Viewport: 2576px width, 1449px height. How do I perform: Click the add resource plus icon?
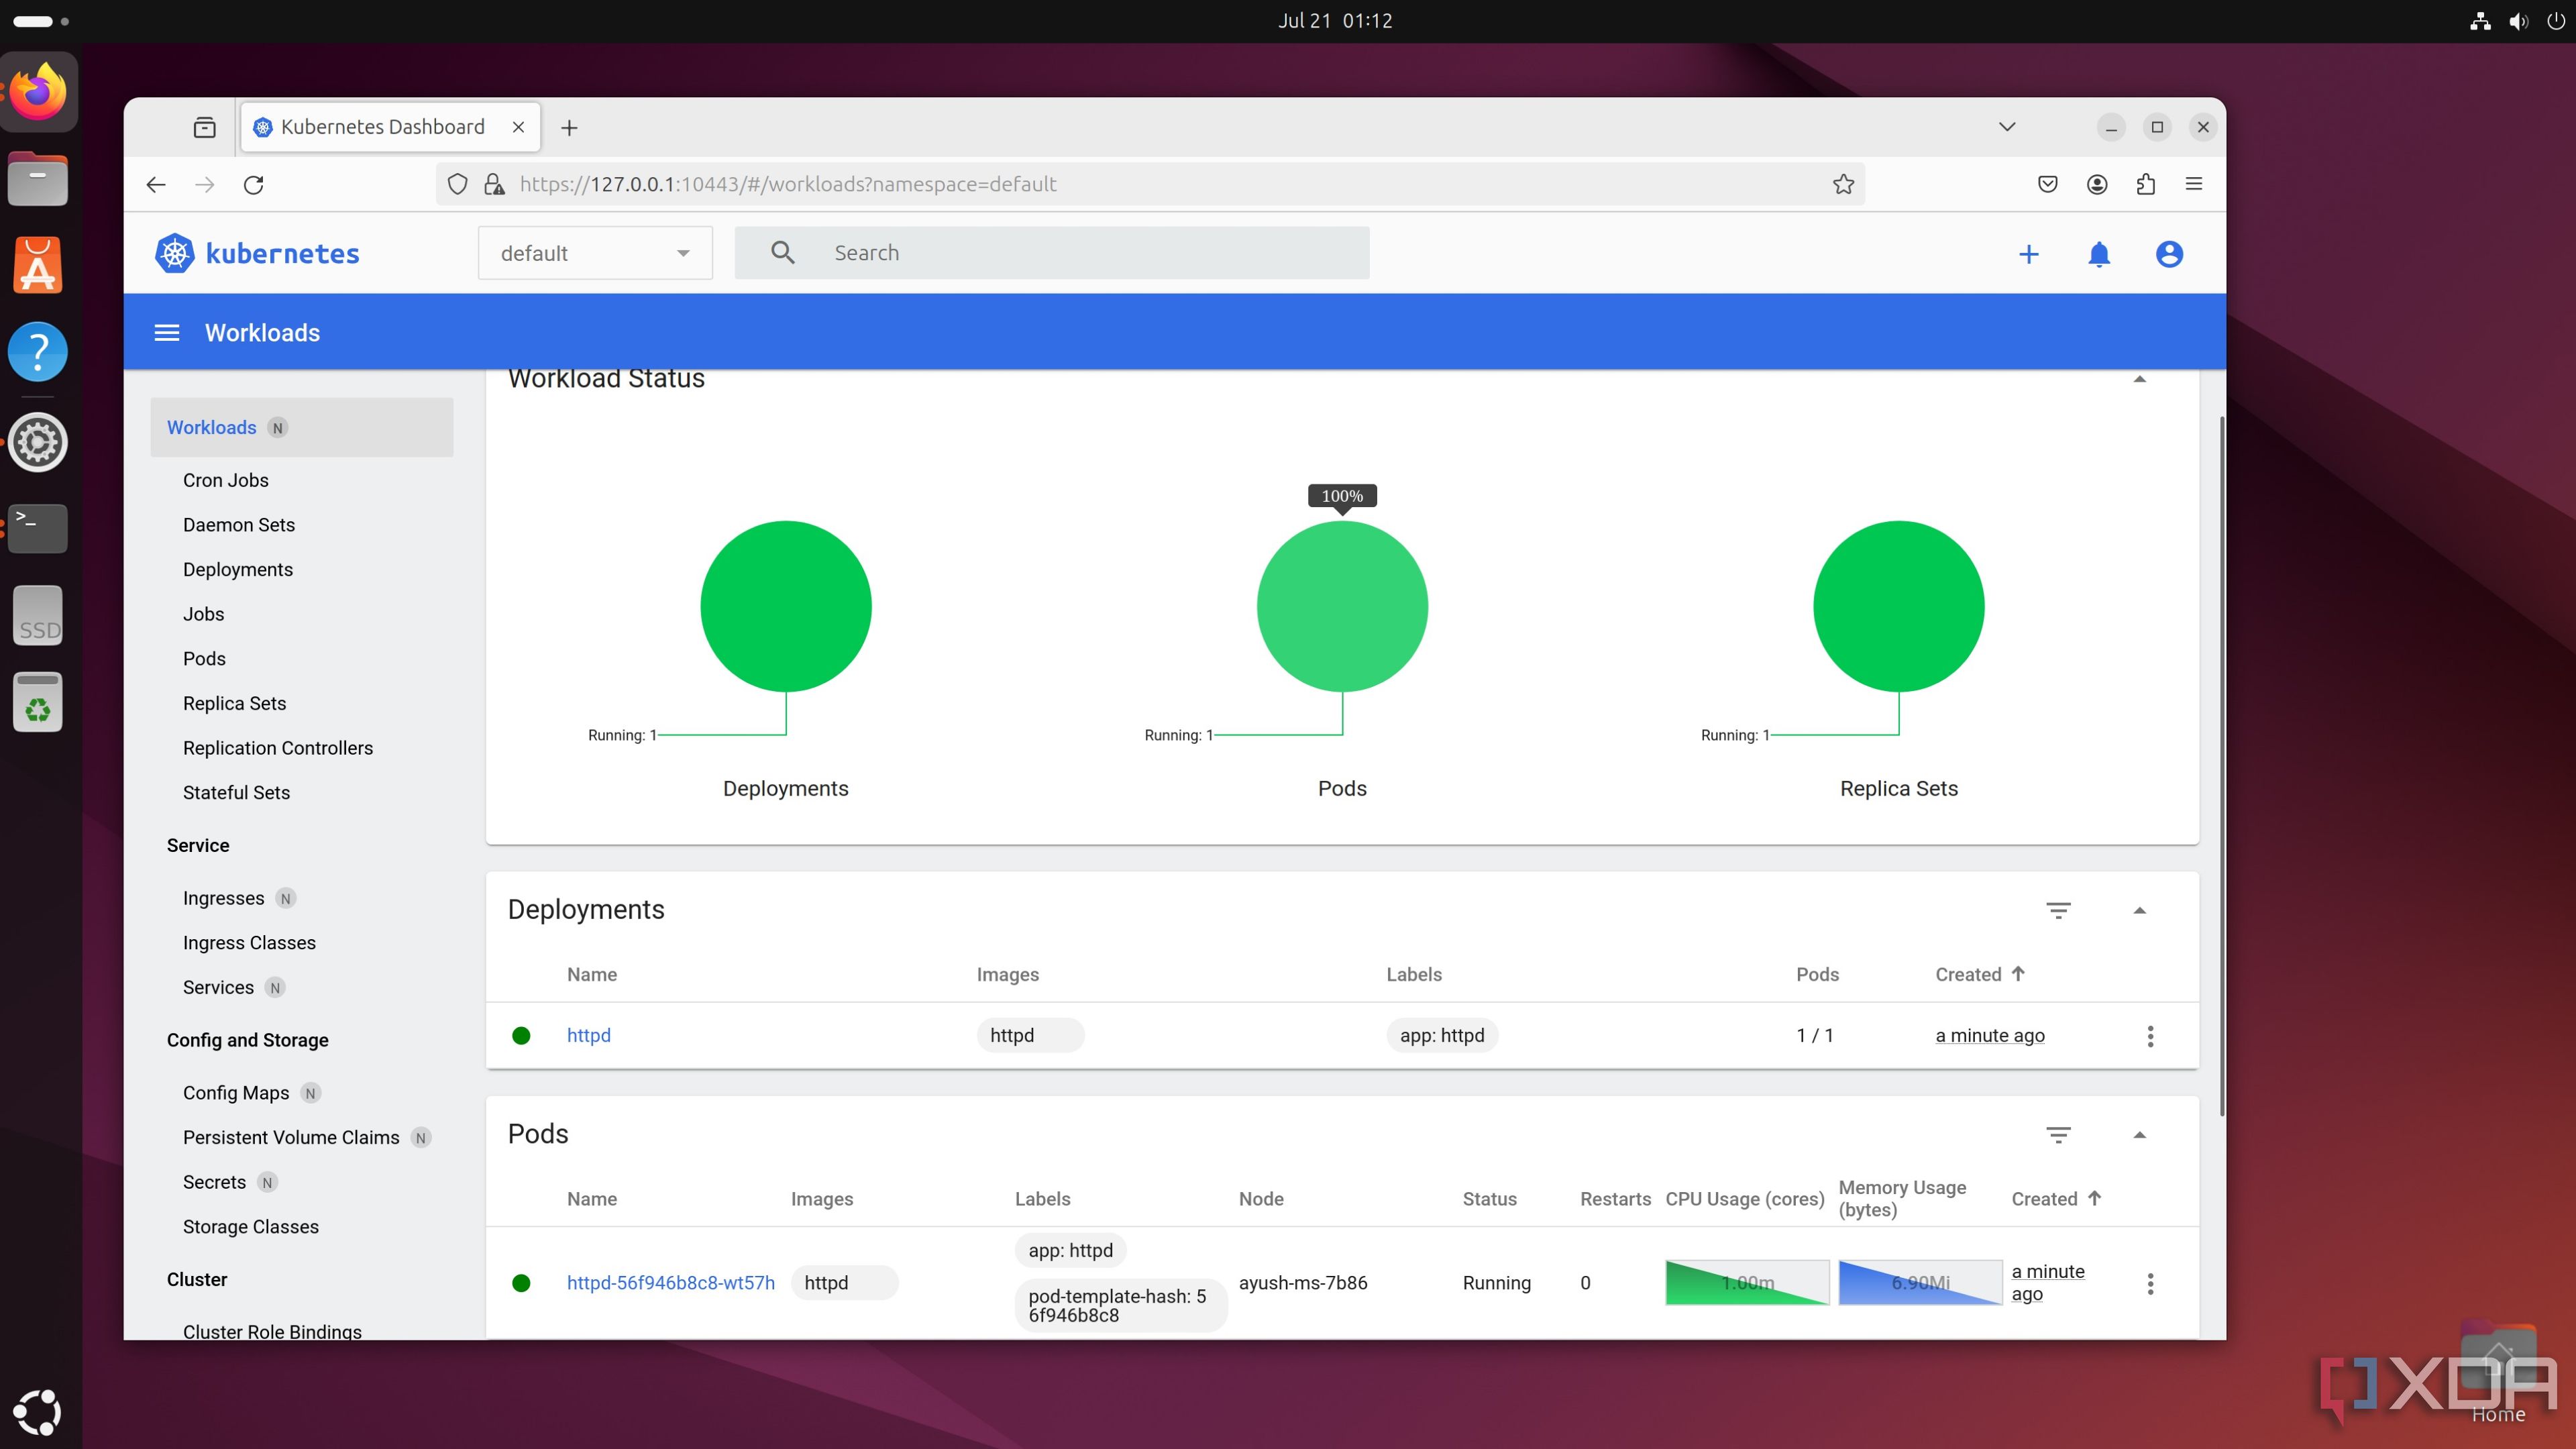pos(2029,253)
